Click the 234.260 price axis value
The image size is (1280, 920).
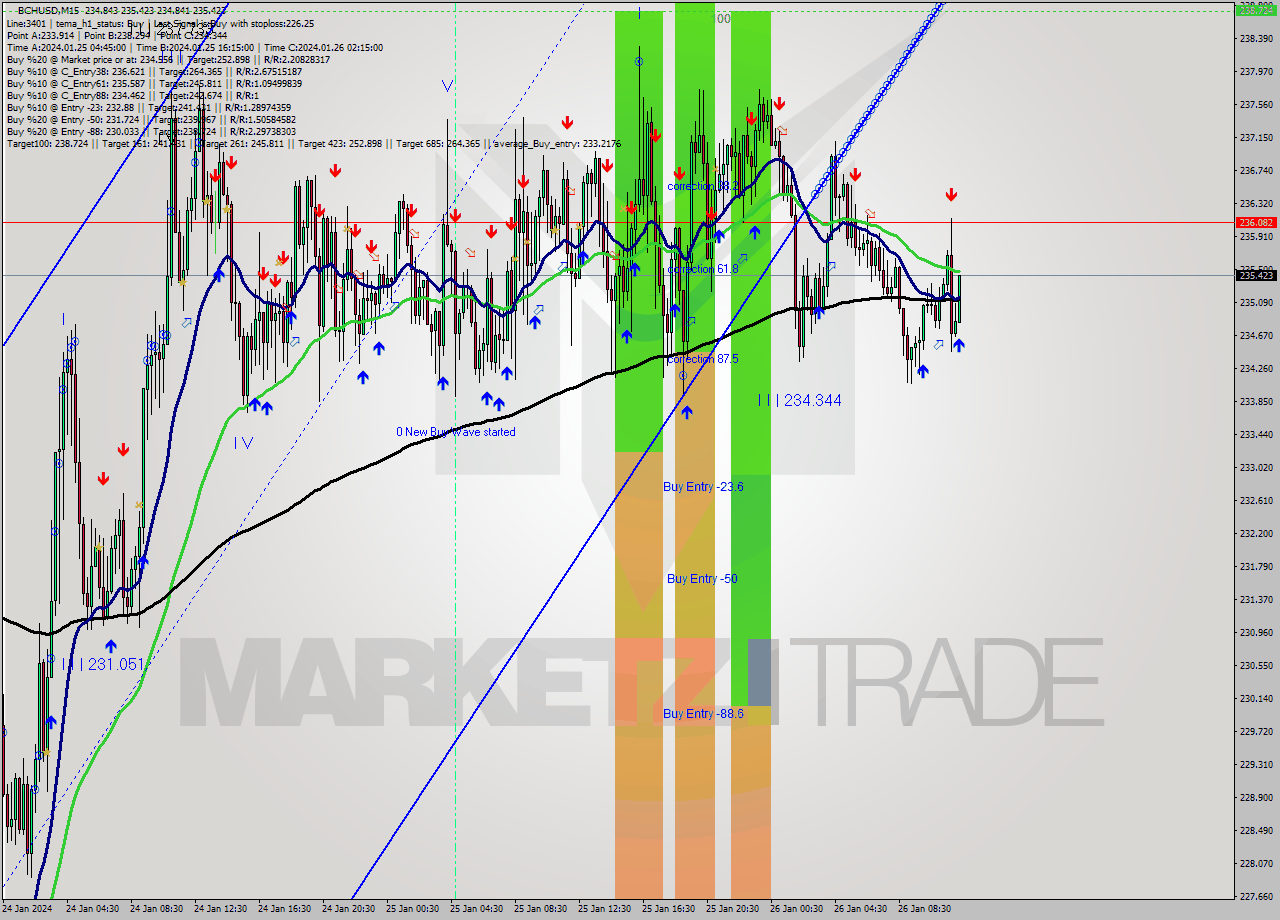1256,368
